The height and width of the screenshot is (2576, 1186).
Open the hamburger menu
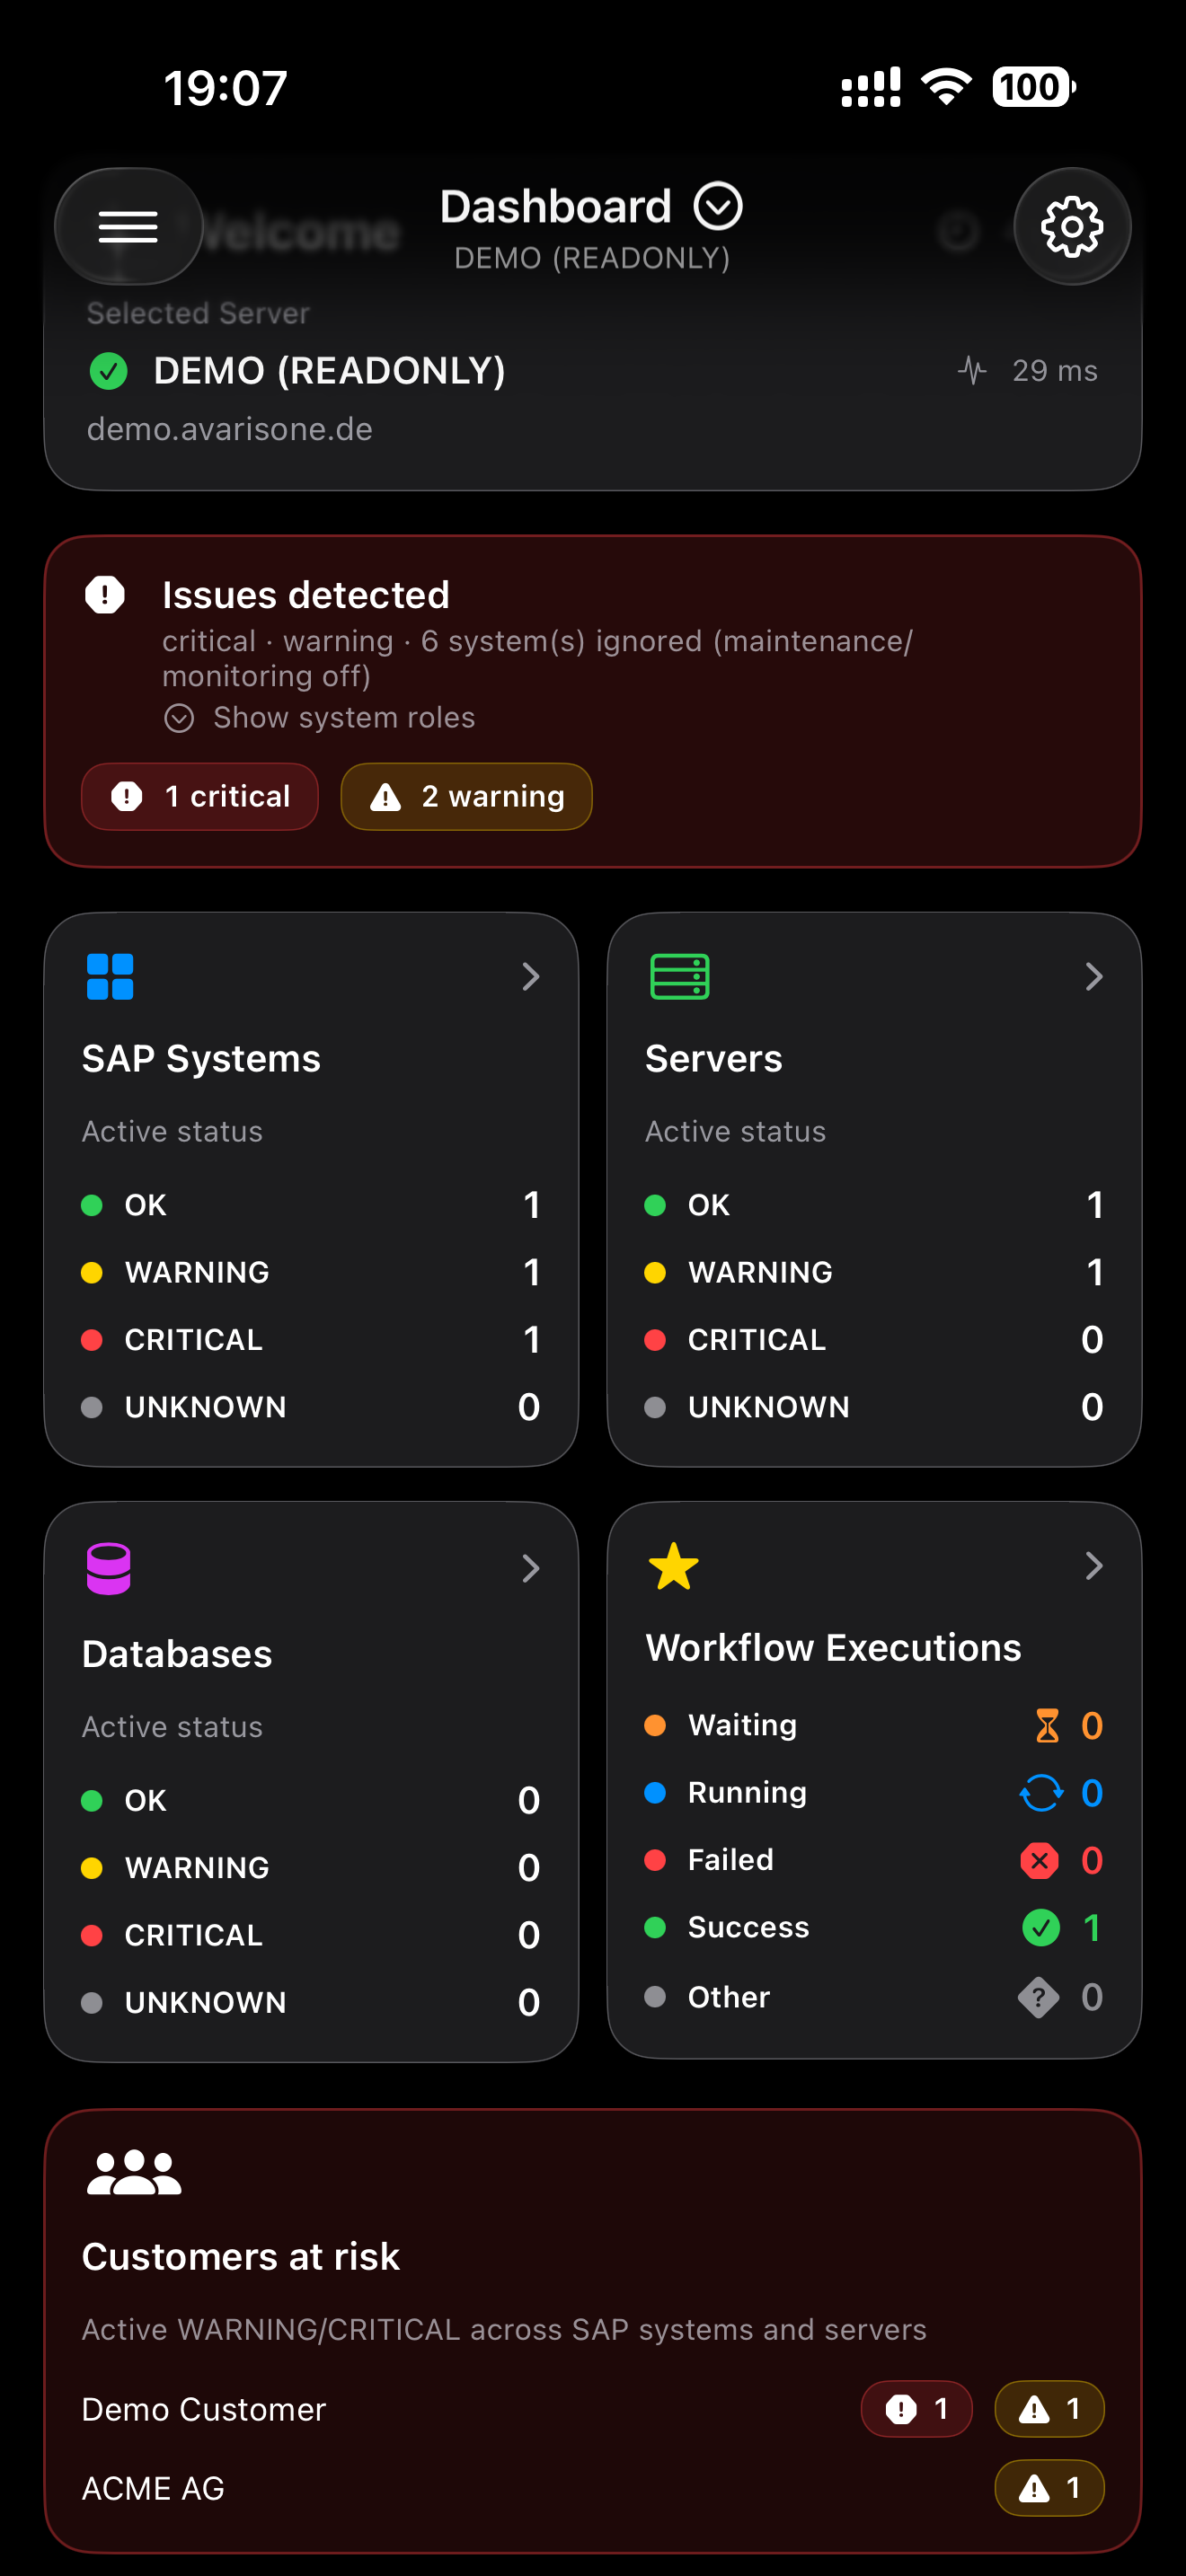(128, 227)
